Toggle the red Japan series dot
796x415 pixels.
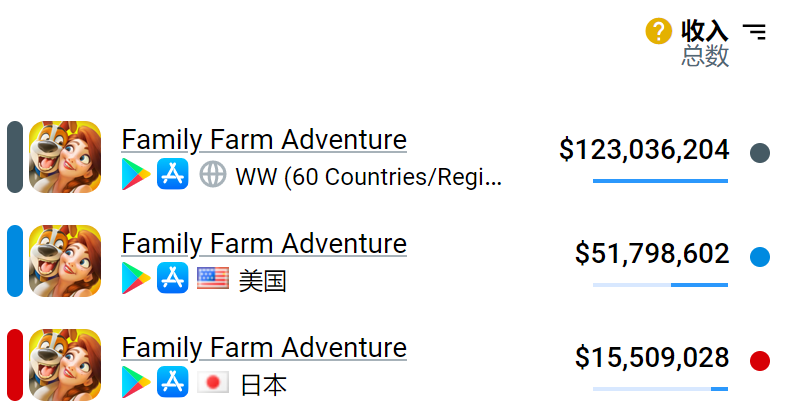pyautogui.click(x=760, y=361)
